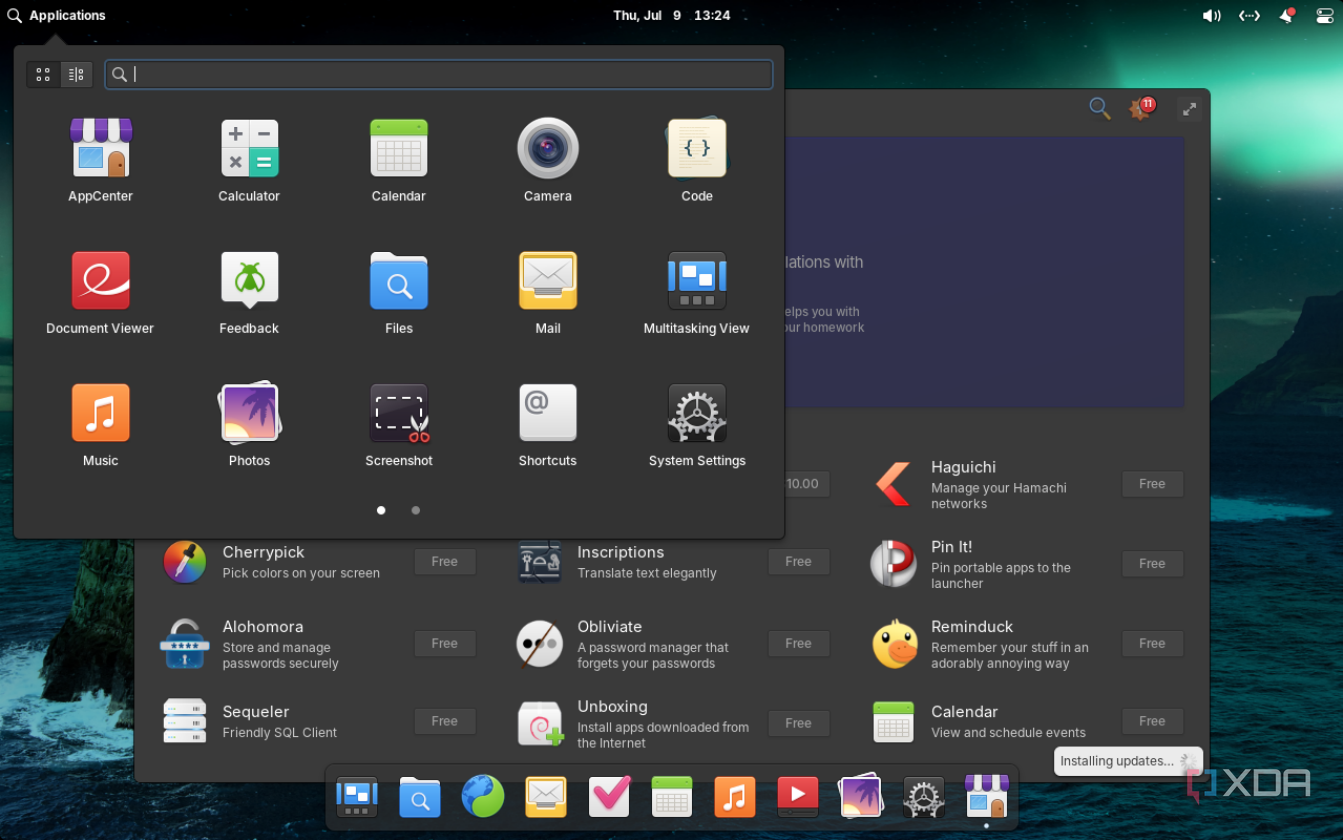The height and width of the screenshot is (840, 1343).
Task: Click Free button for Obliviate
Action: coord(798,644)
